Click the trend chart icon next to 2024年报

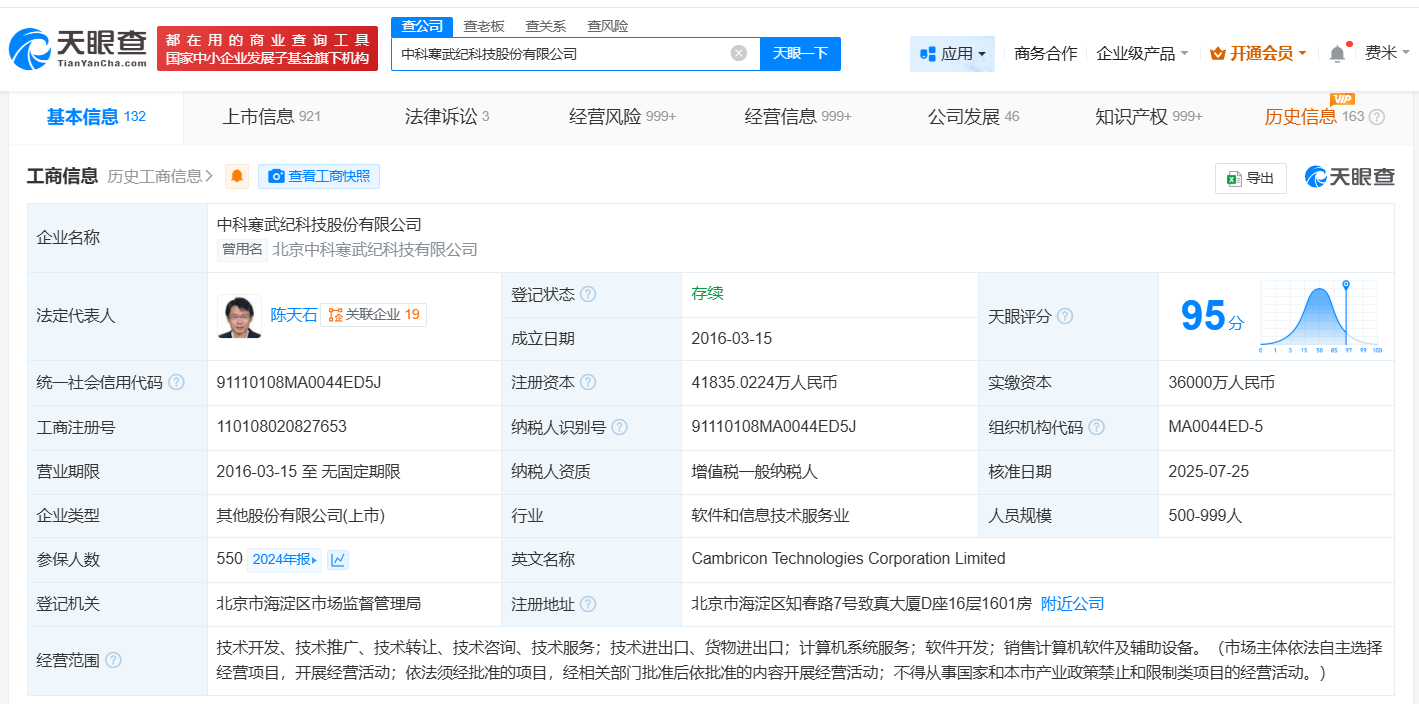pyautogui.click(x=338, y=559)
